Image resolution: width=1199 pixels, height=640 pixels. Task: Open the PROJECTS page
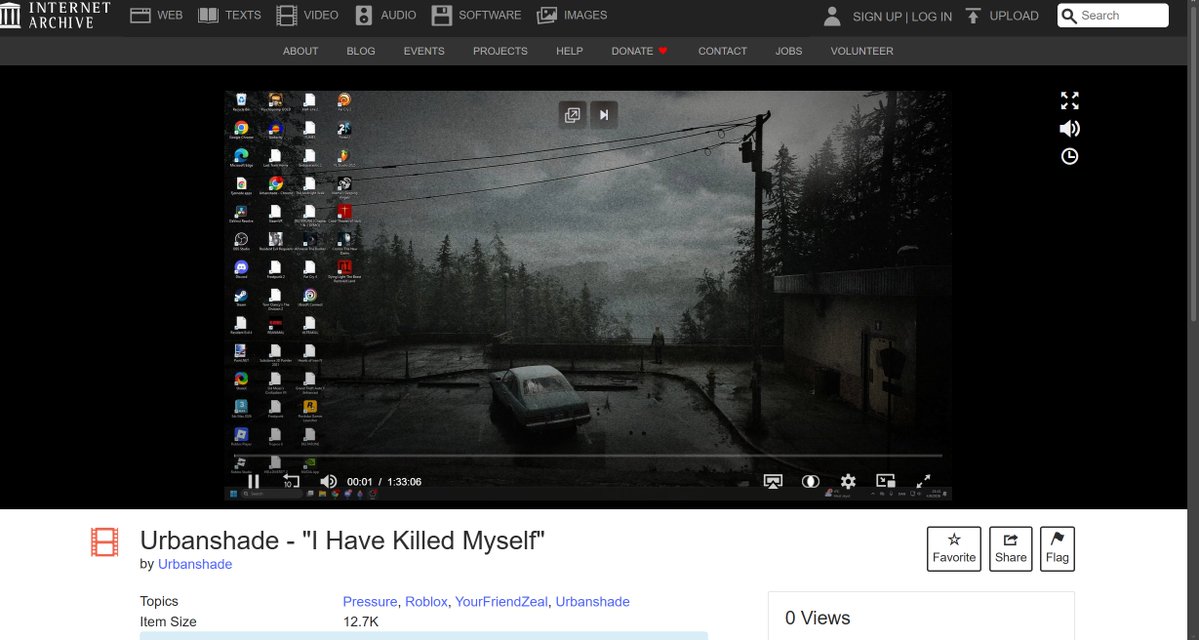click(500, 51)
